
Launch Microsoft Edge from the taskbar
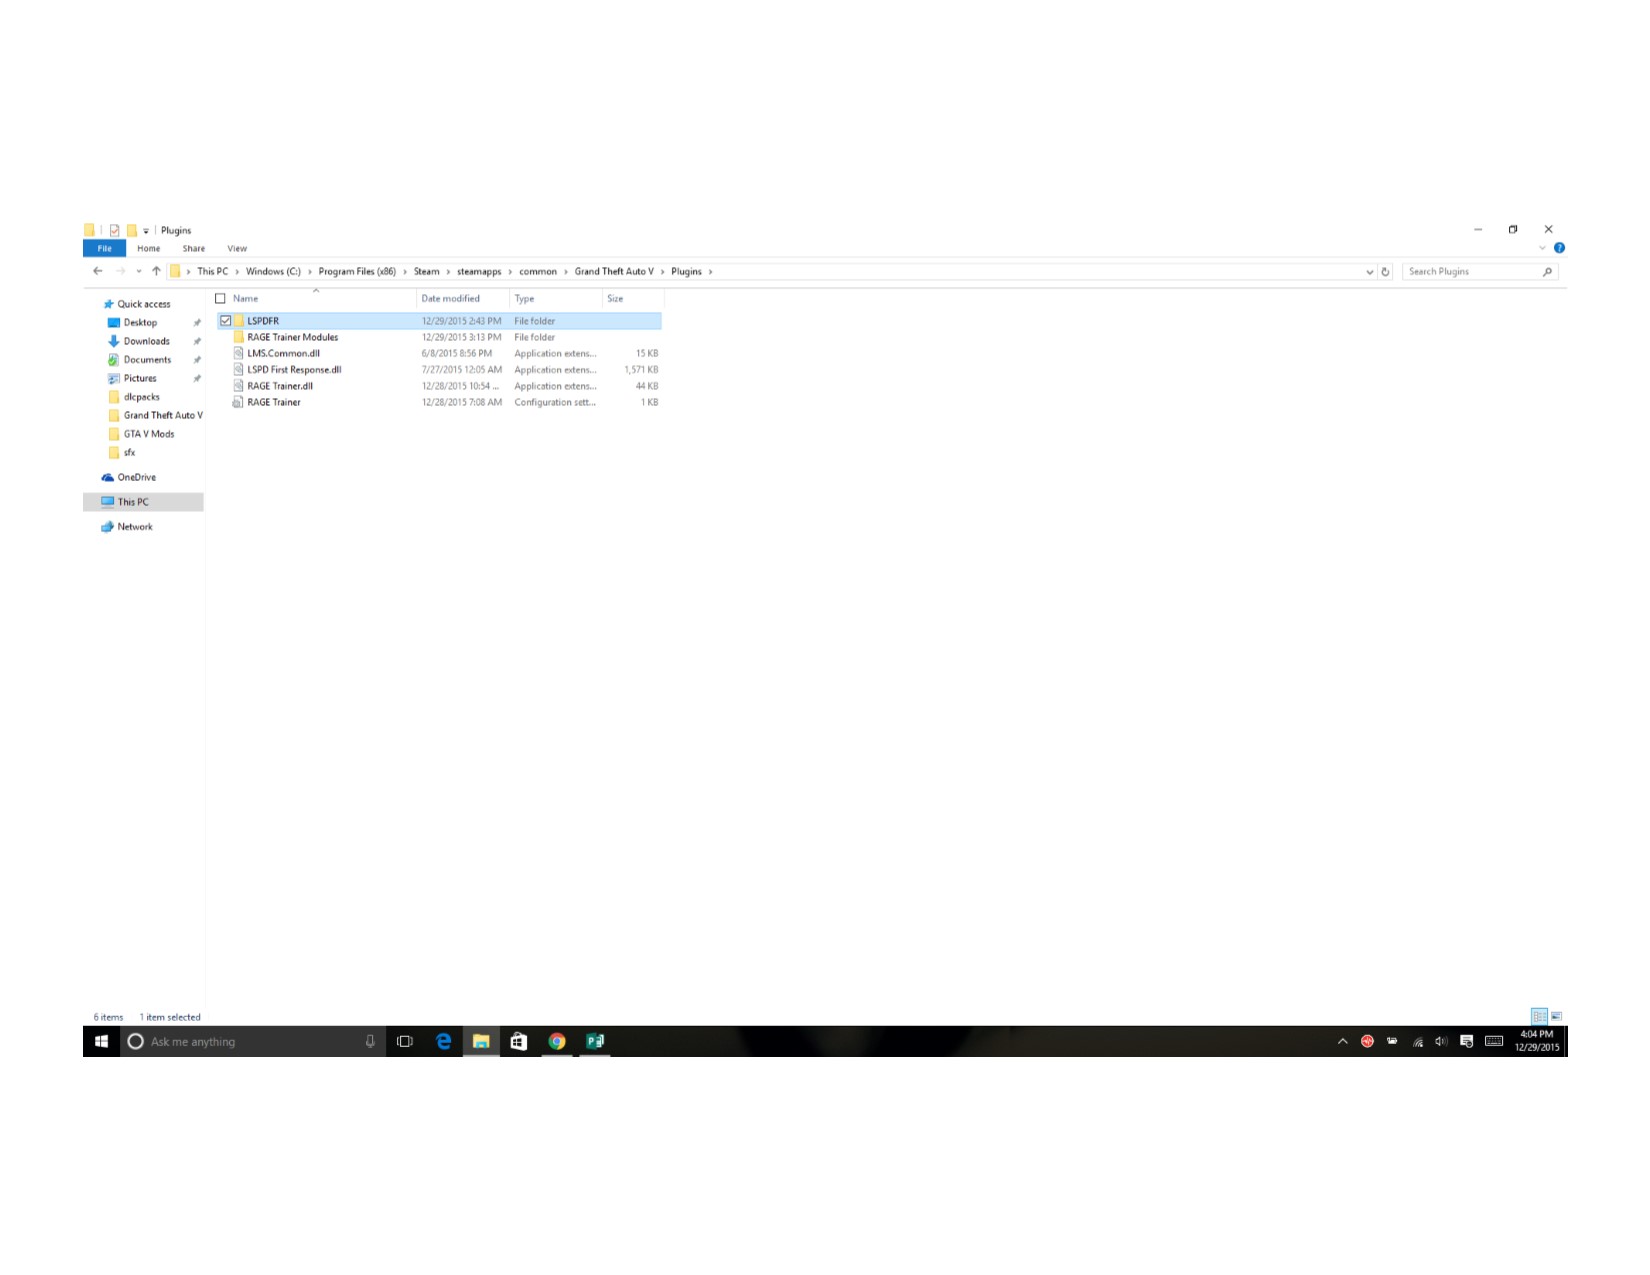coord(443,1041)
